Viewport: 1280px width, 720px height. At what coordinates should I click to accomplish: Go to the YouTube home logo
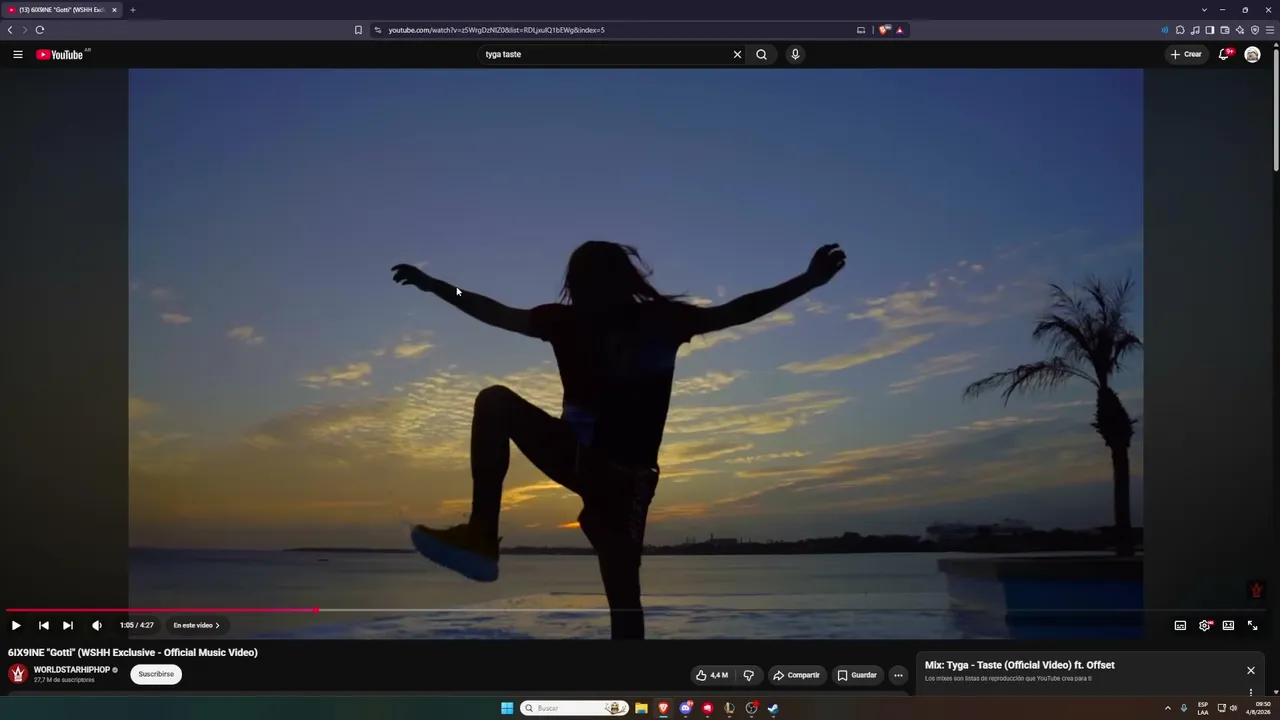60,54
